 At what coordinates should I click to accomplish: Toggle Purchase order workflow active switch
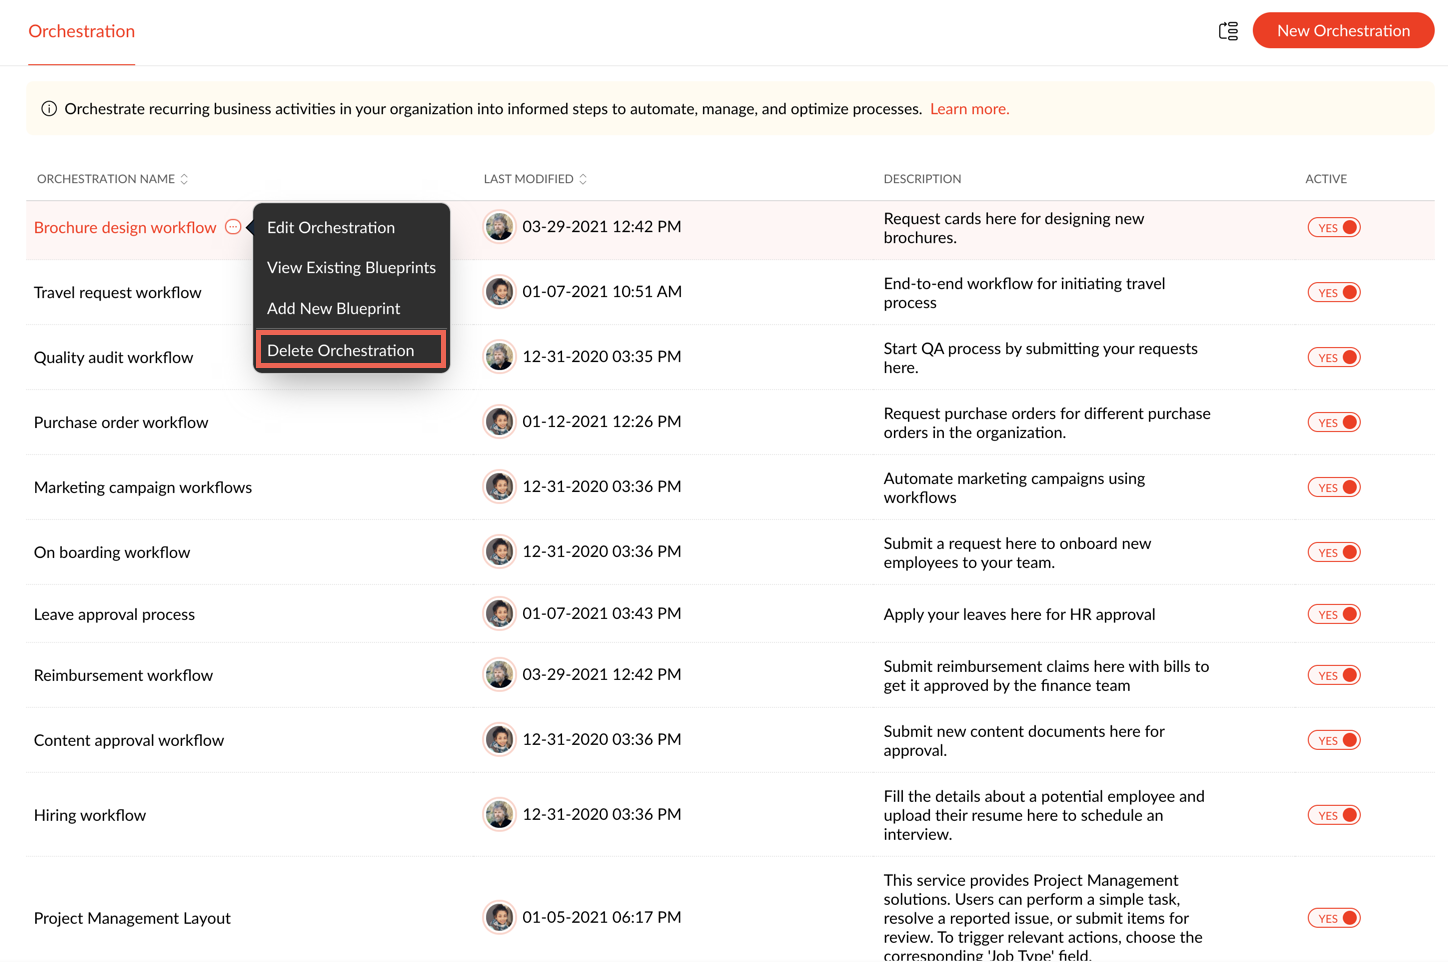(x=1334, y=423)
